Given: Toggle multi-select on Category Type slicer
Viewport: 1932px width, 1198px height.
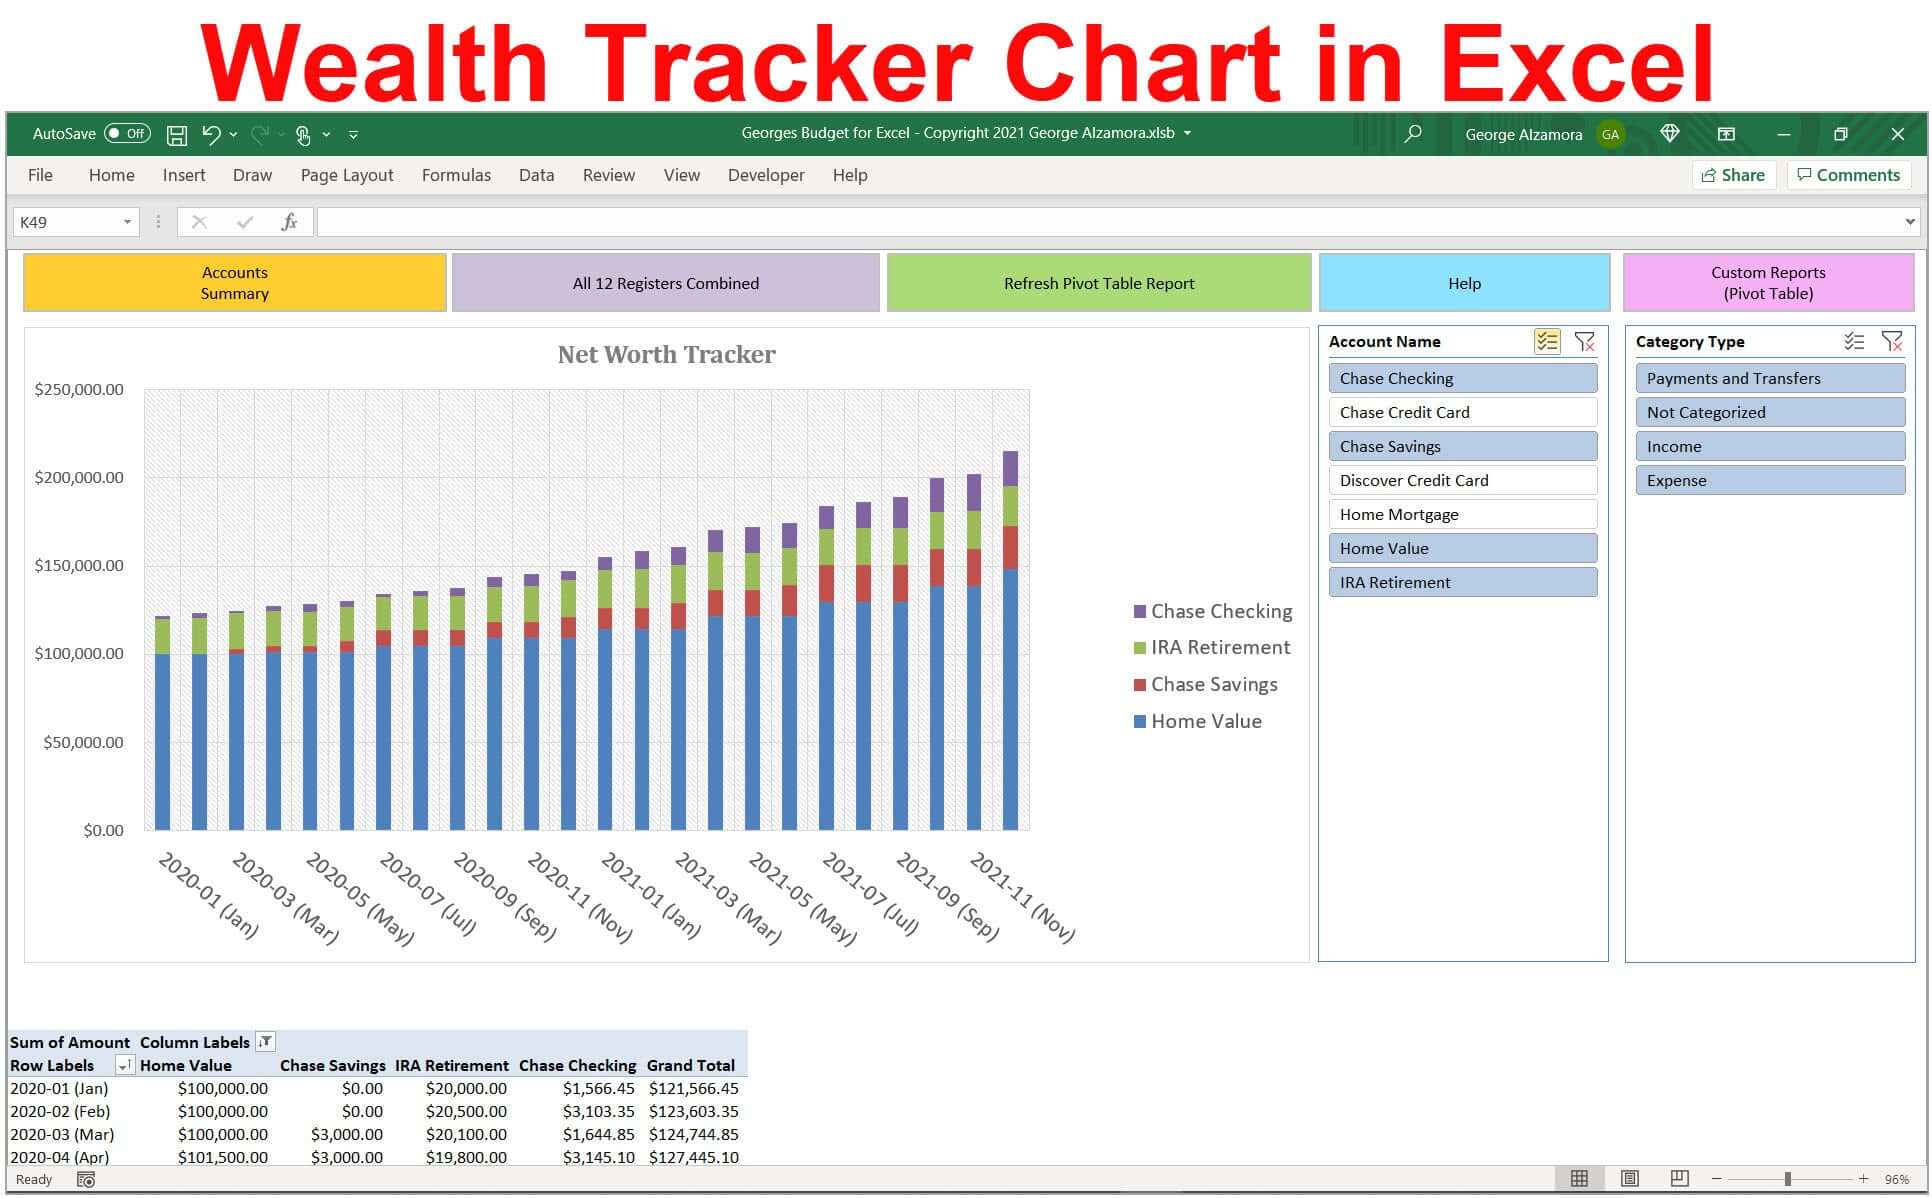Looking at the screenshot, I should point(1854,342).
